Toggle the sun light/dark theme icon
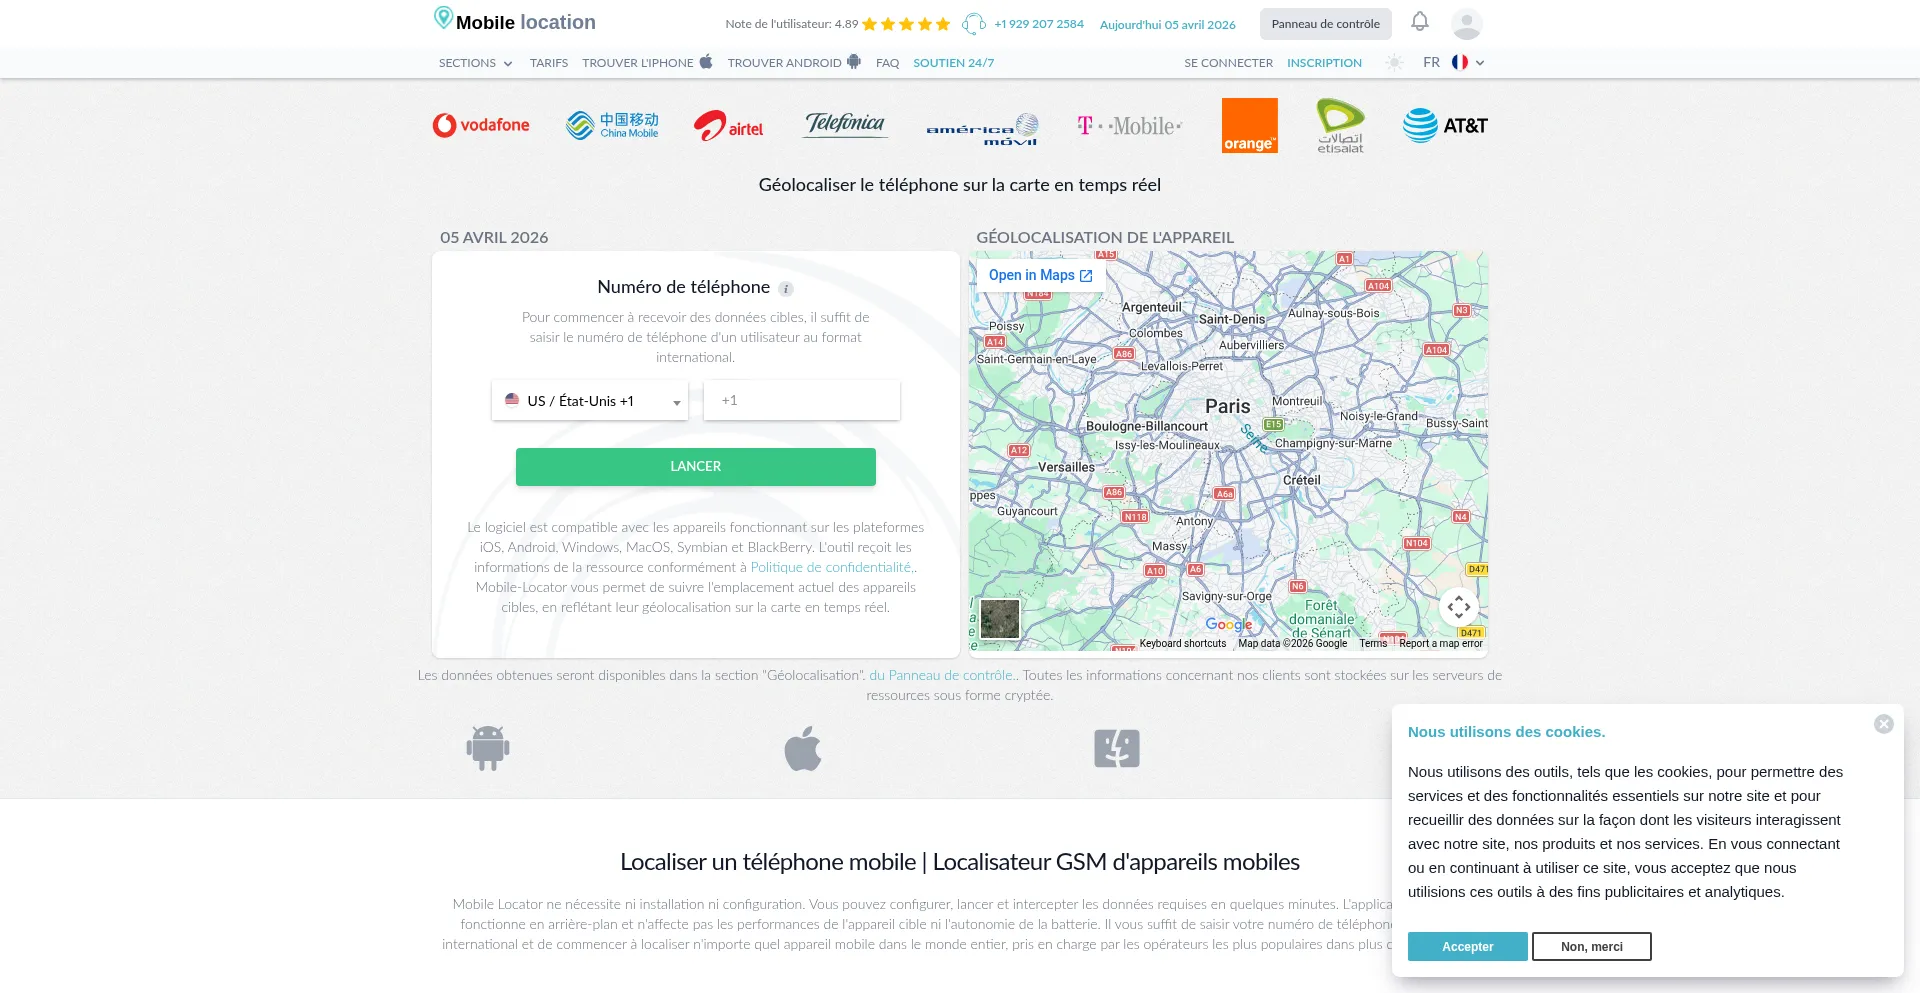 [1394, 63]
